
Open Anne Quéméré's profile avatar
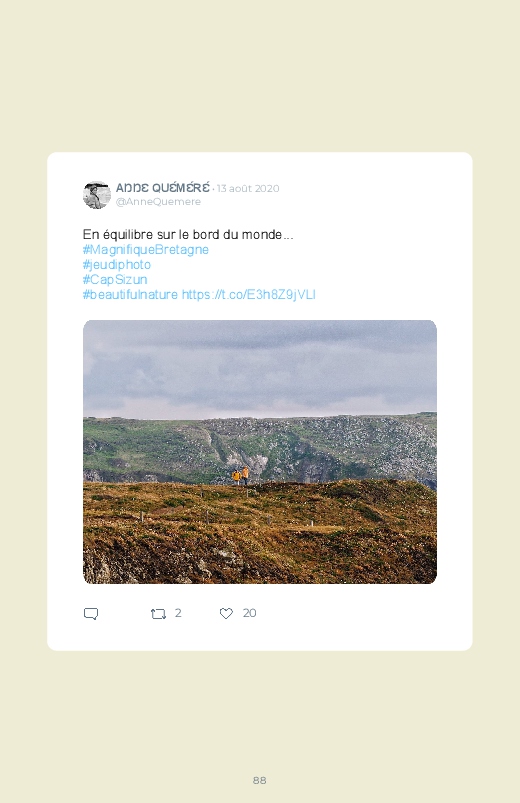[x=97, y=195]
